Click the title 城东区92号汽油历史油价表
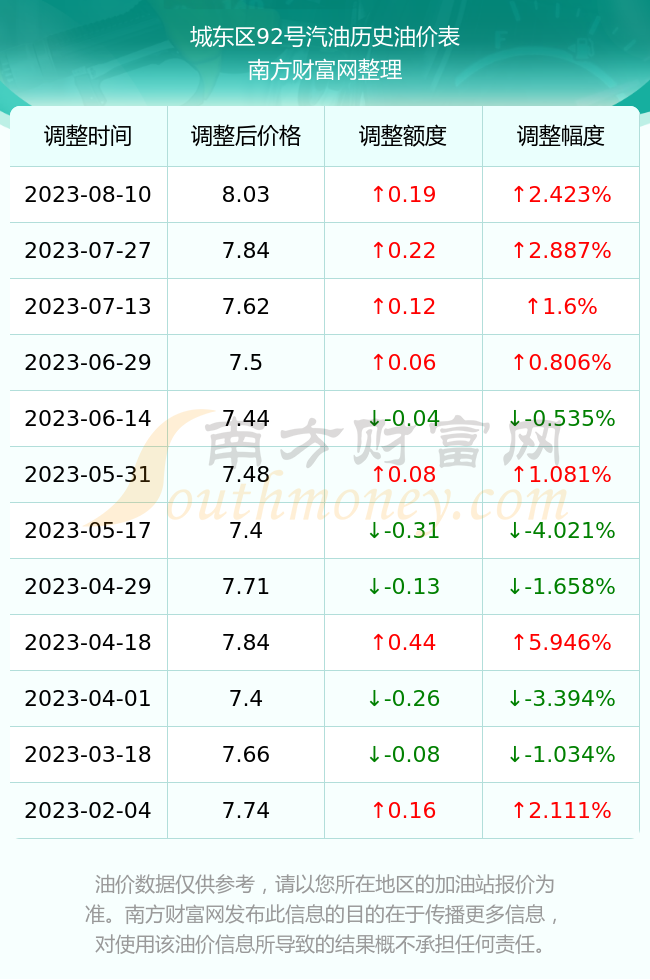 pos(325,37)
